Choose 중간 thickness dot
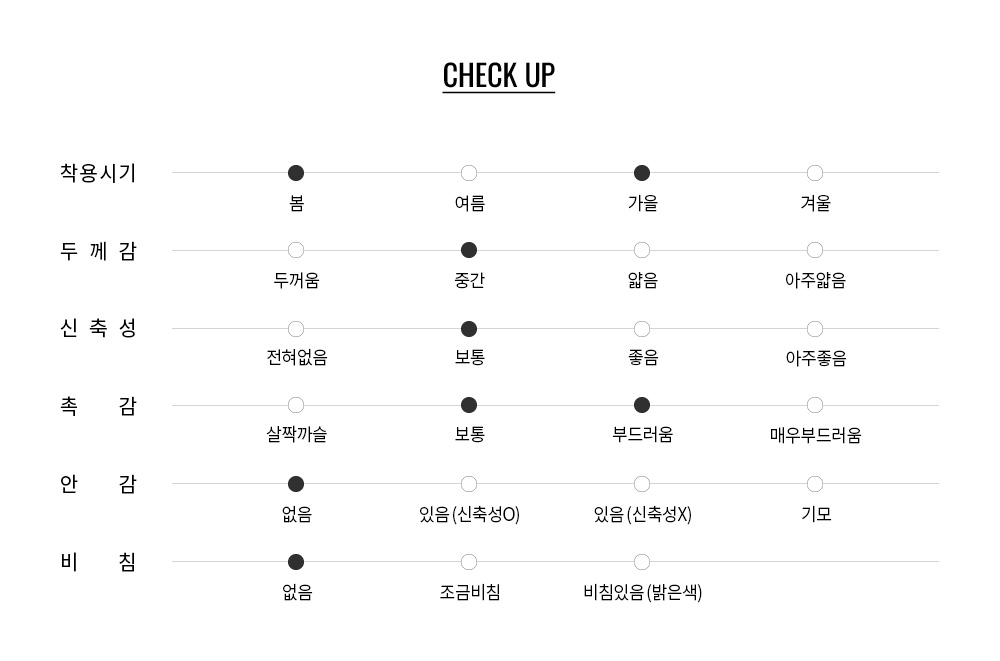The width and height of the screenshot is (1000, 661). [x=469, y=250]
